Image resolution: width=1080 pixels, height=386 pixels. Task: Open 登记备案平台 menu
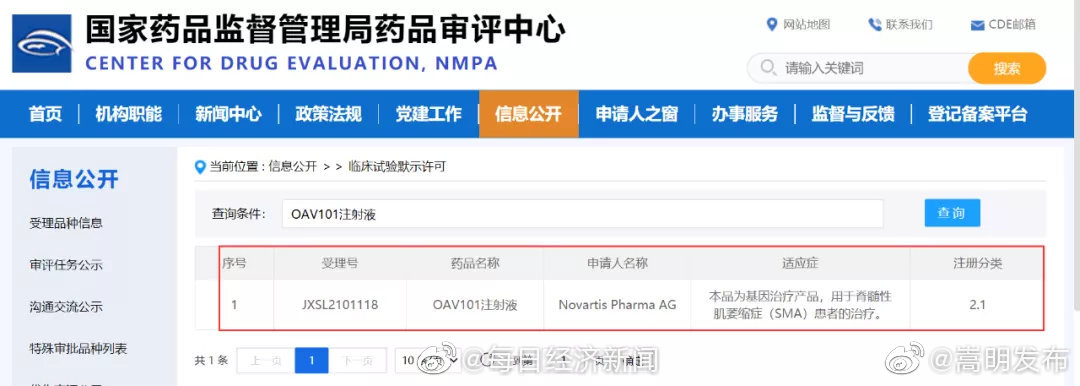[977, 114]
